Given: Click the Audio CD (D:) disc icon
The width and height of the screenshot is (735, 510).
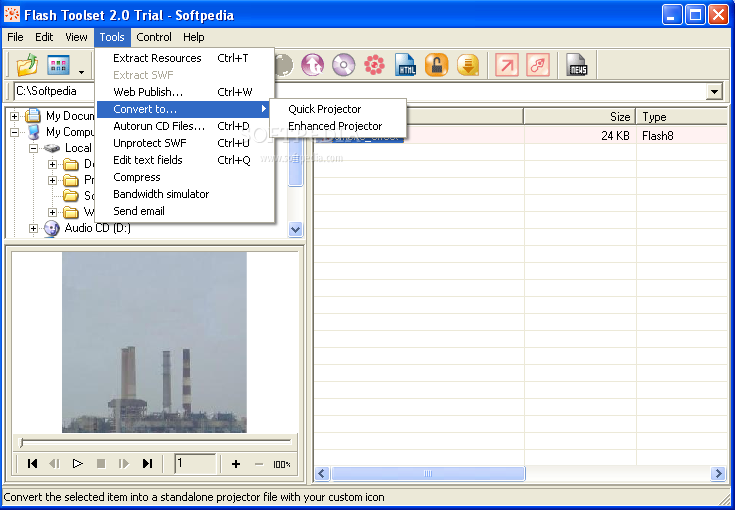Looking at the screenshot, I should click(x=52, y=228).
